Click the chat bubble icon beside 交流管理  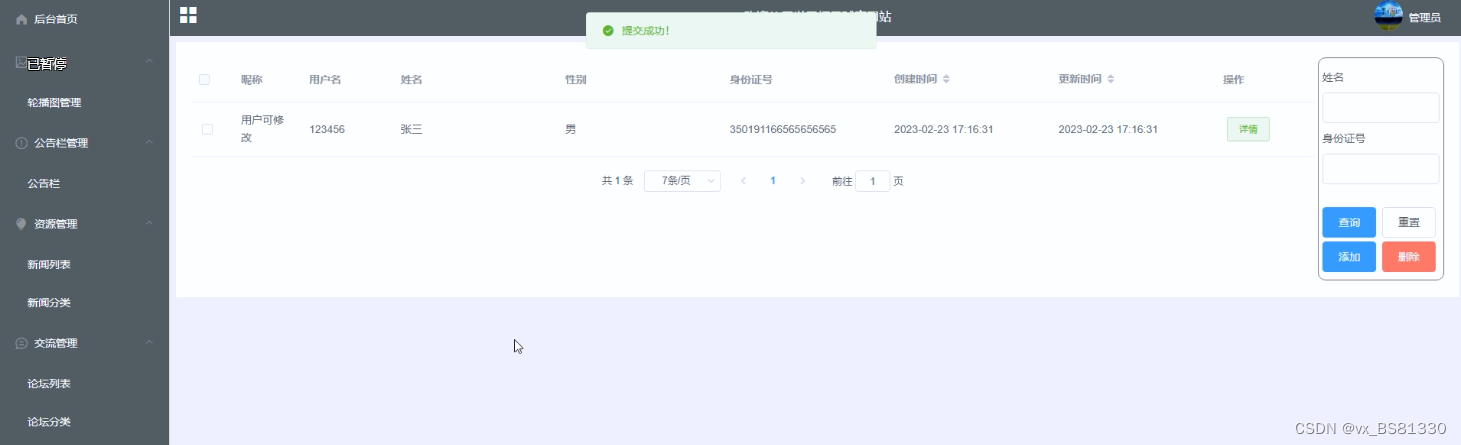22,343
